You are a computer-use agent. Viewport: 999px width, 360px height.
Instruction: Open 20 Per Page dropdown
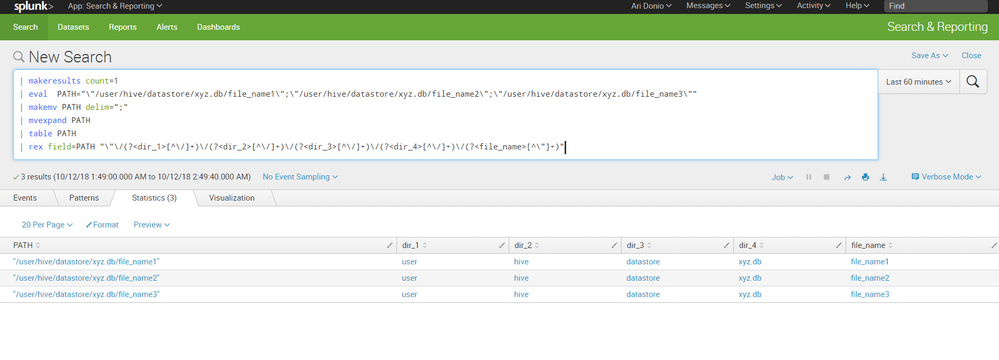pos(47,225)
